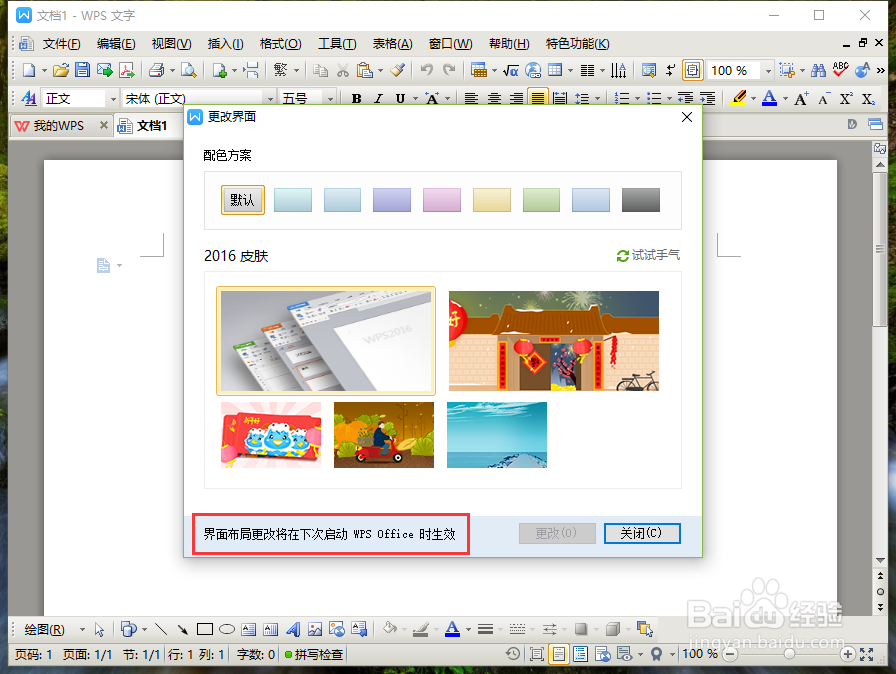Click the New document icon
The width and height of the screenshot is (896, 674).
(x=29, y=70)
